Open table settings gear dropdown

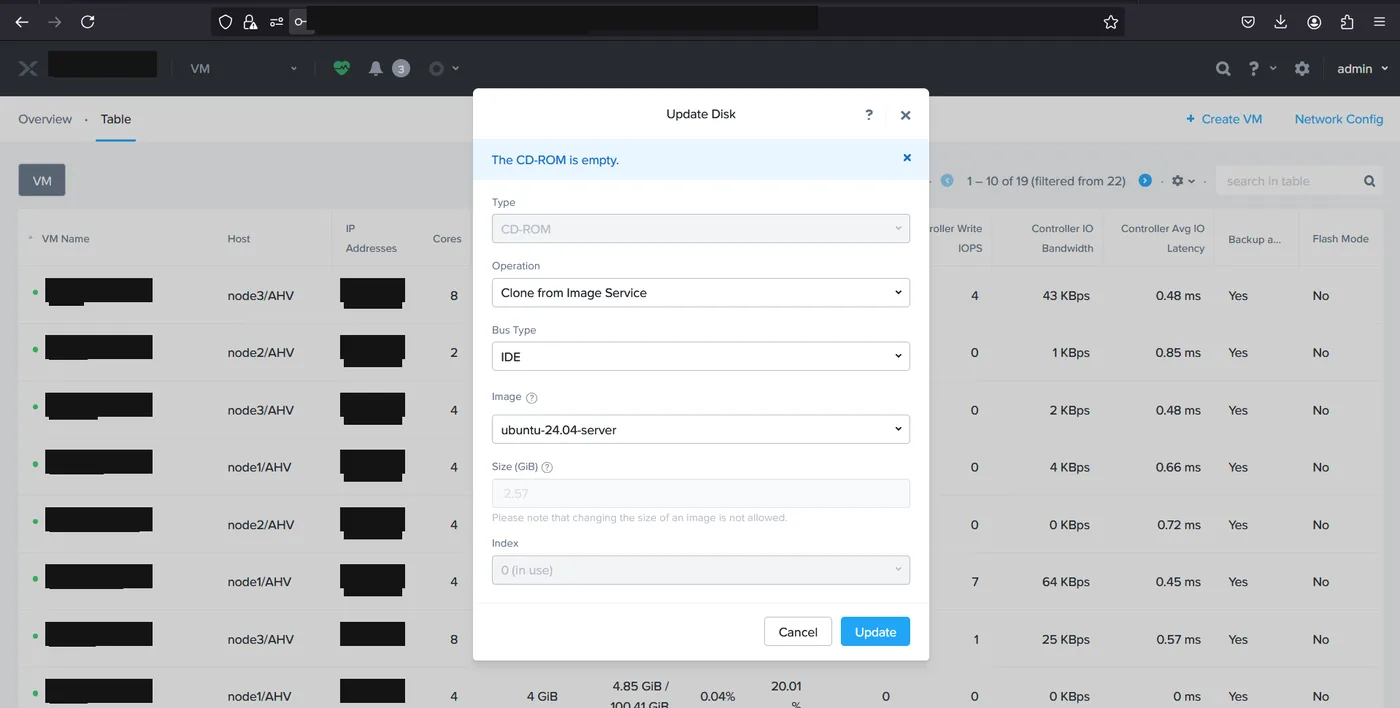pyautogui.click(x=1183, y=181)
